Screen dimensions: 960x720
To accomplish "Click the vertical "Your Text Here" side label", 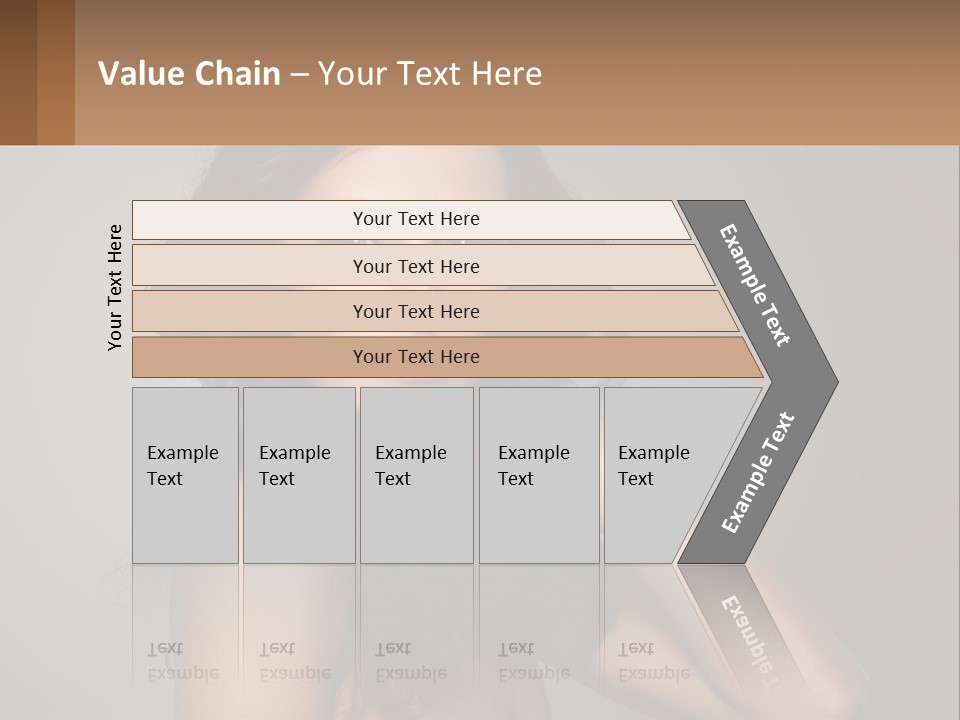I will (115, 287).
